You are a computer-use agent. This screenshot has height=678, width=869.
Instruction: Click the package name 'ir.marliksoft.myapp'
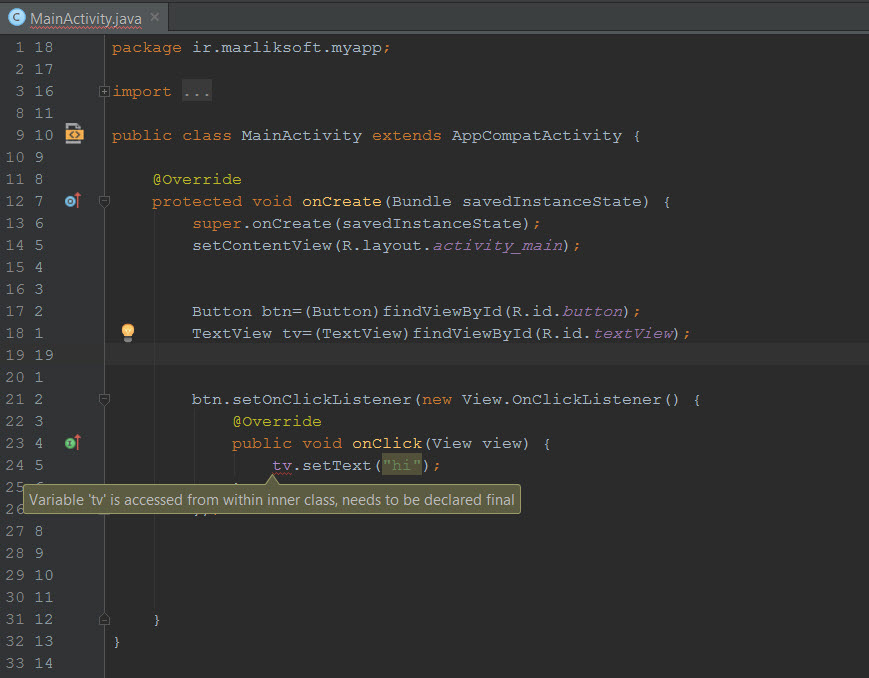click(287, 48)
